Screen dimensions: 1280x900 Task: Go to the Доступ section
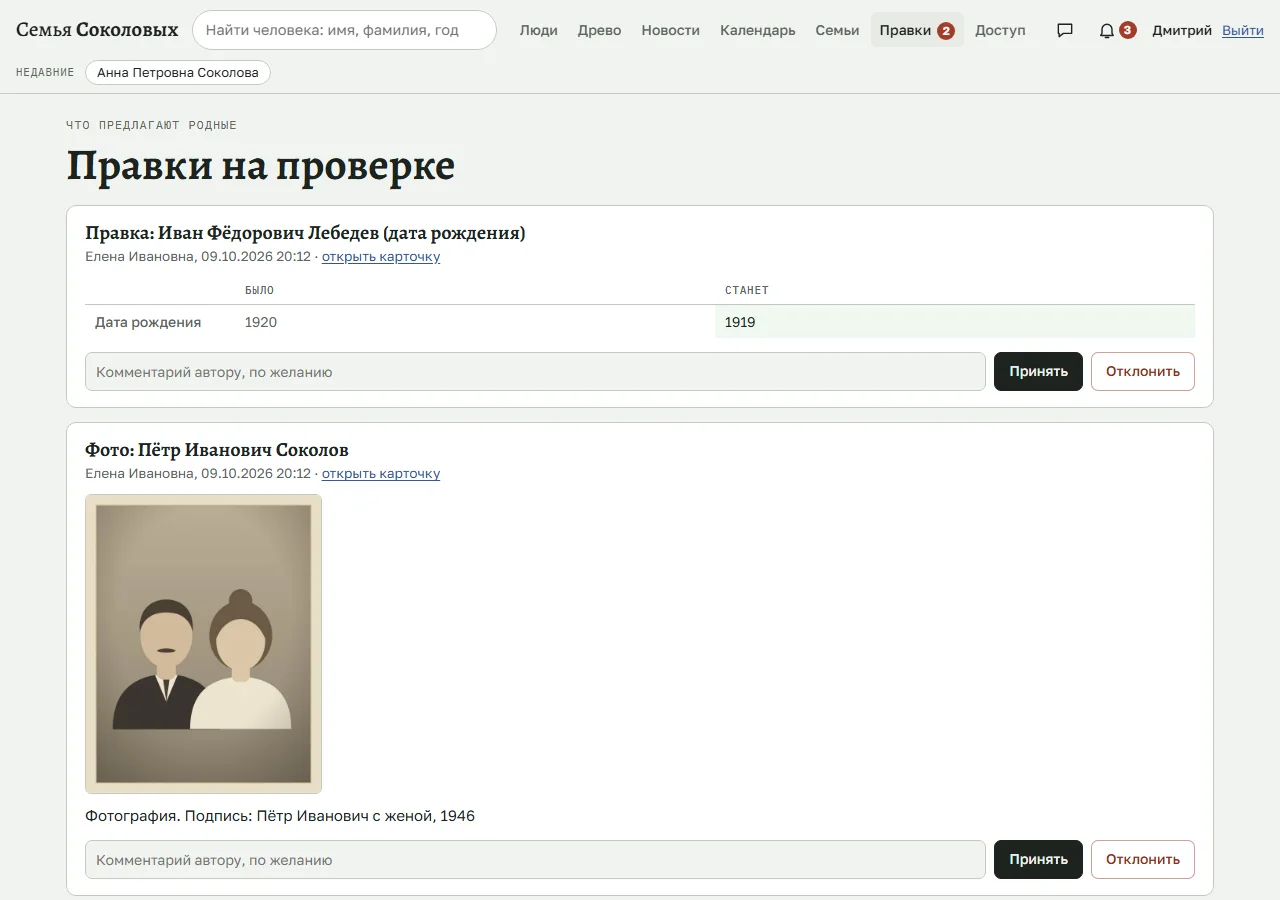[1000, 30]
